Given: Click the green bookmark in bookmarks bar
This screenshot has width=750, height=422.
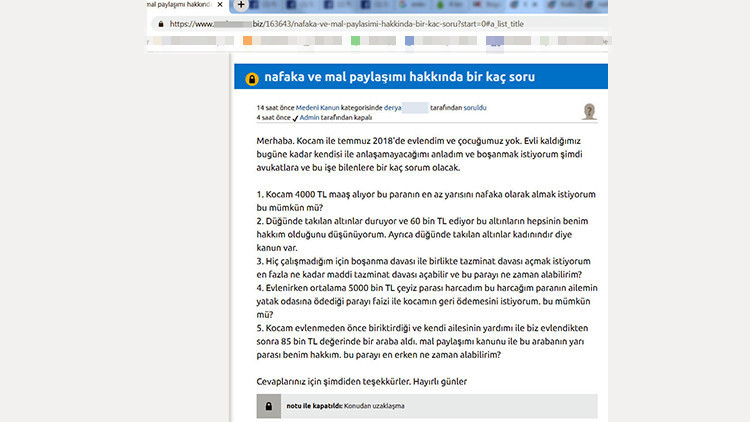Looking at the screenshot, I should pos(355,41).
